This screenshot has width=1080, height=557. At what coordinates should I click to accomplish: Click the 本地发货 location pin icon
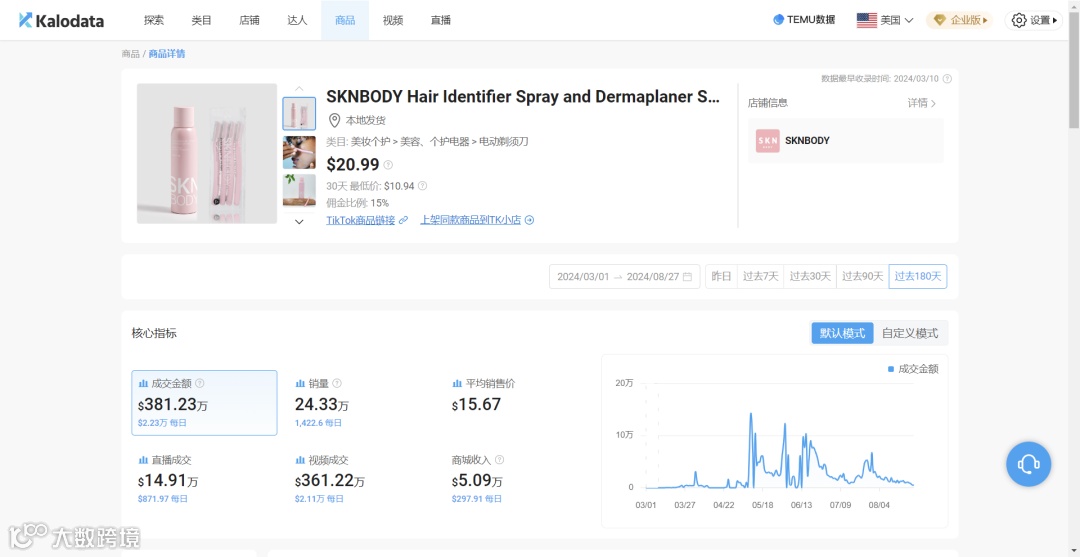tap(334, 120)
